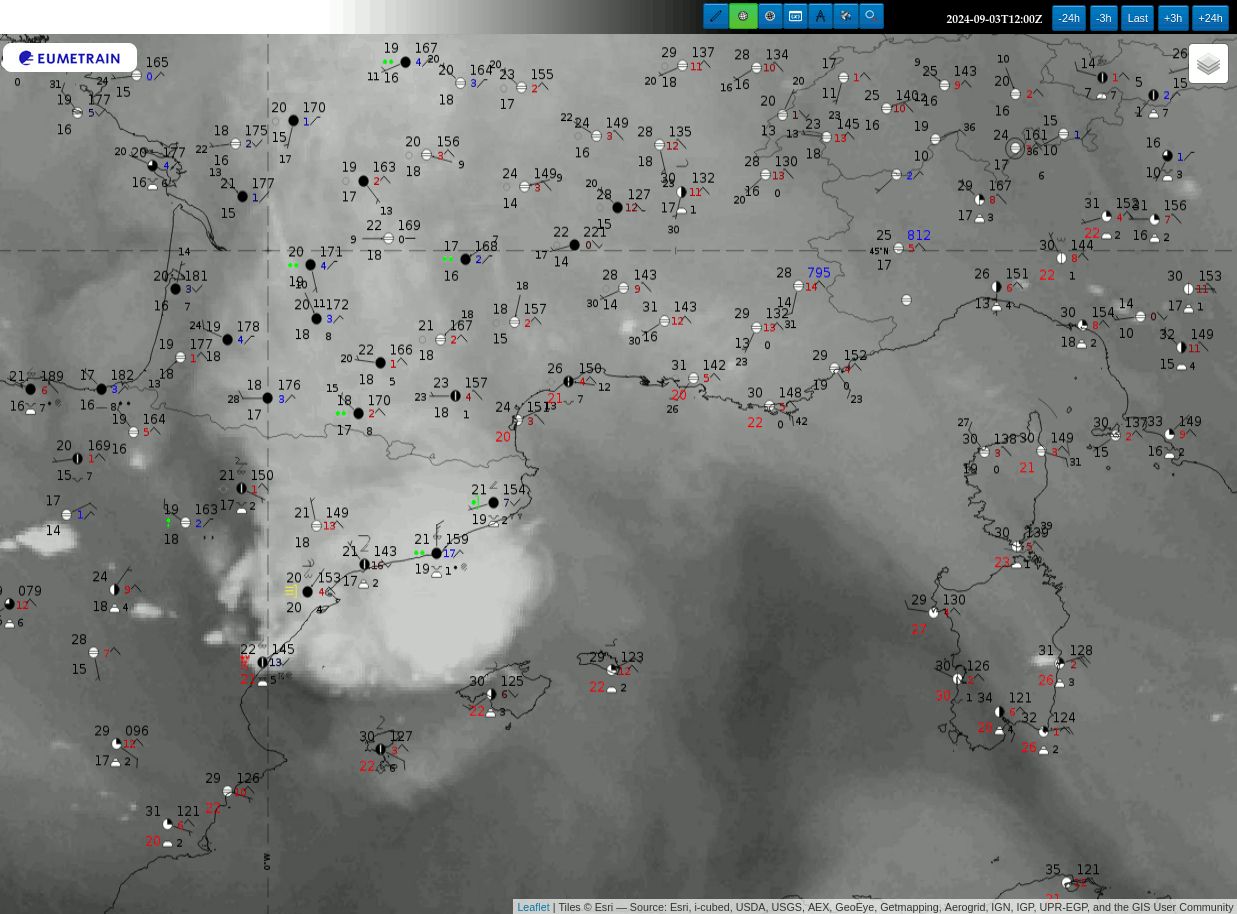Click the blue pressure value 812
The image size is (1237, 914).
coord(919,236)
